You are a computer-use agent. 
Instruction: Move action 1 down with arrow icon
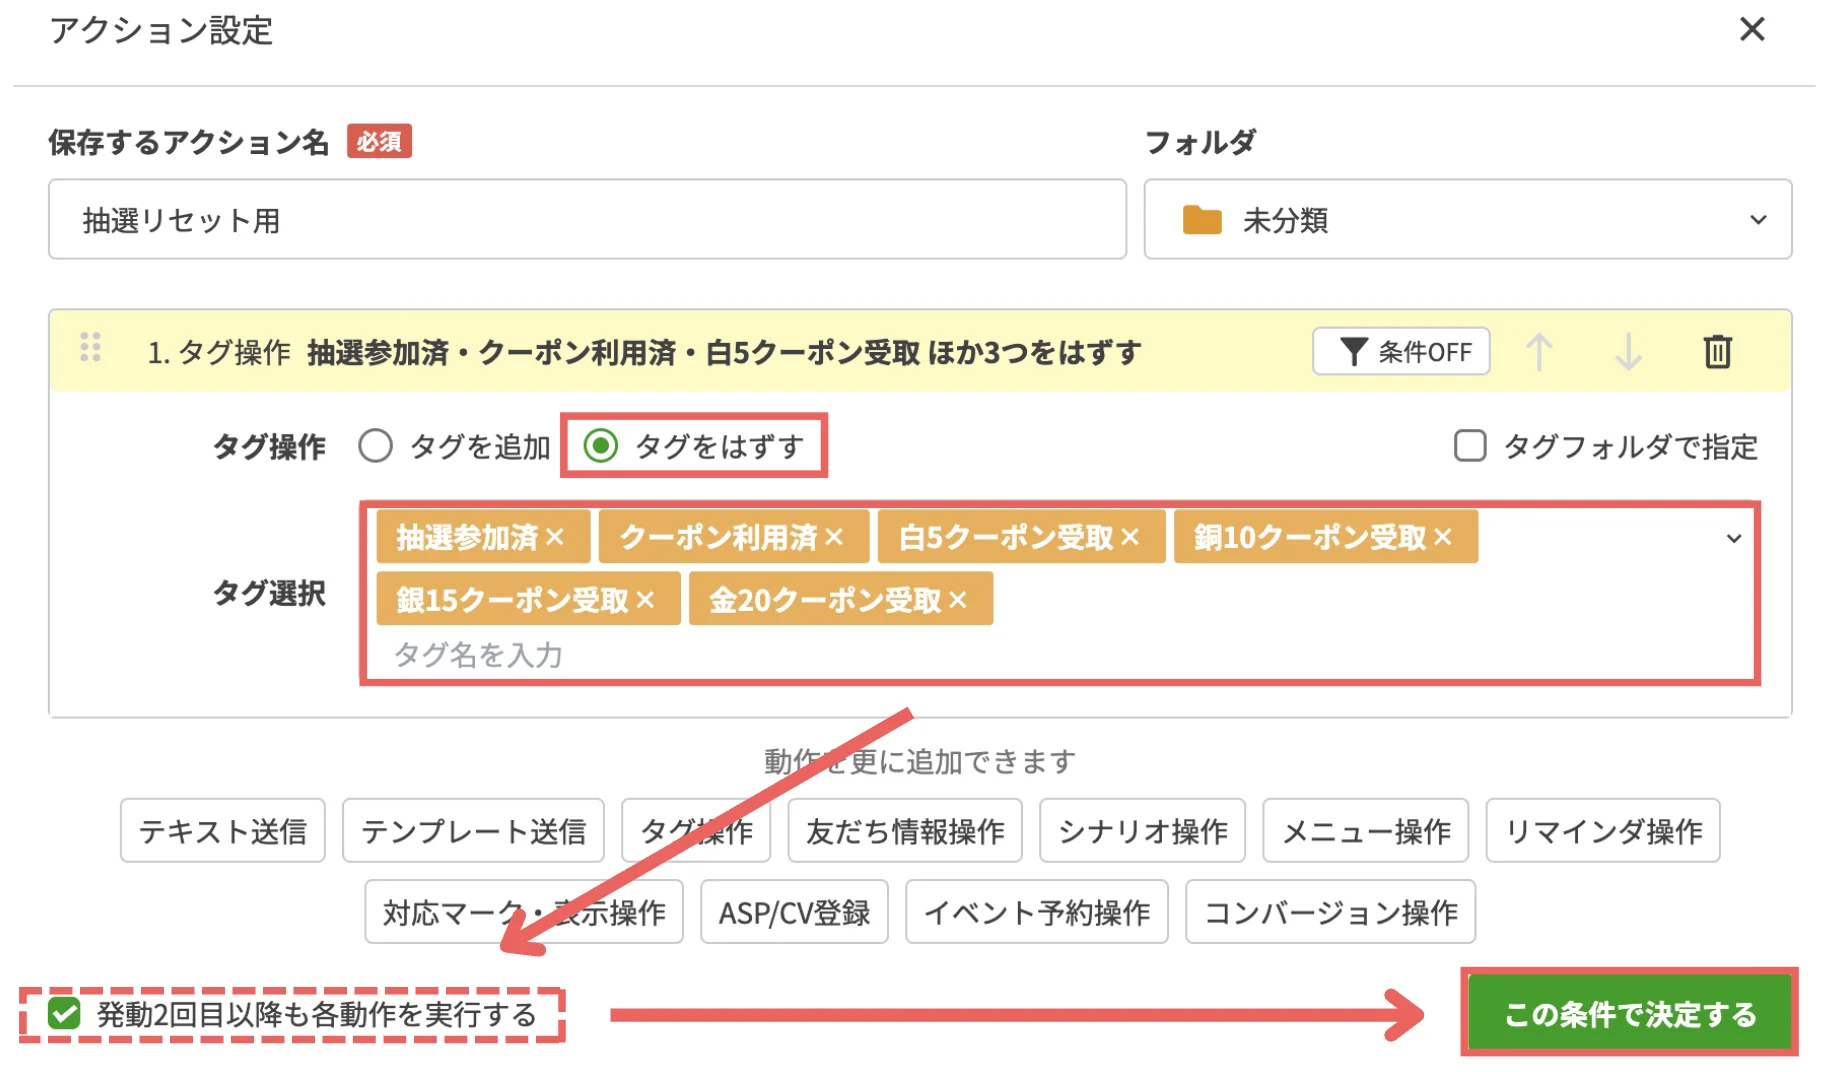click(x=1628, y=351)
